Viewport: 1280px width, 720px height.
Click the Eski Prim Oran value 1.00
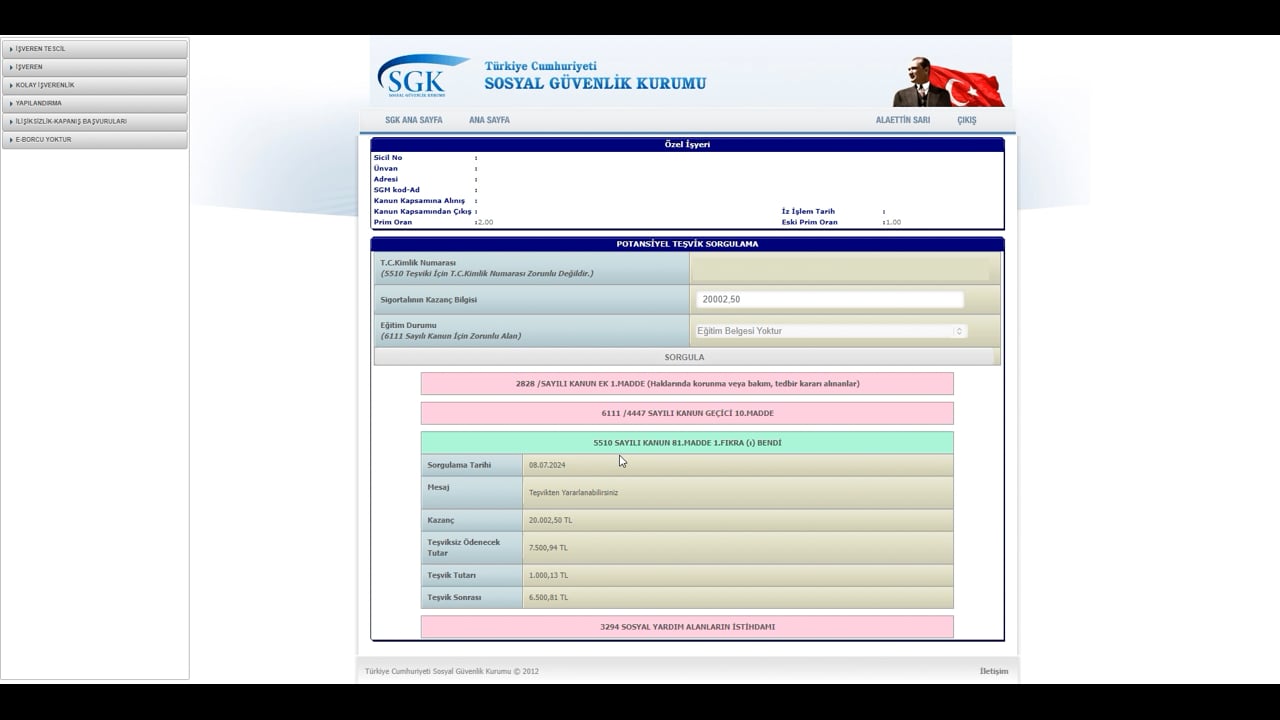pyautogui.click(x=892, y=222)
